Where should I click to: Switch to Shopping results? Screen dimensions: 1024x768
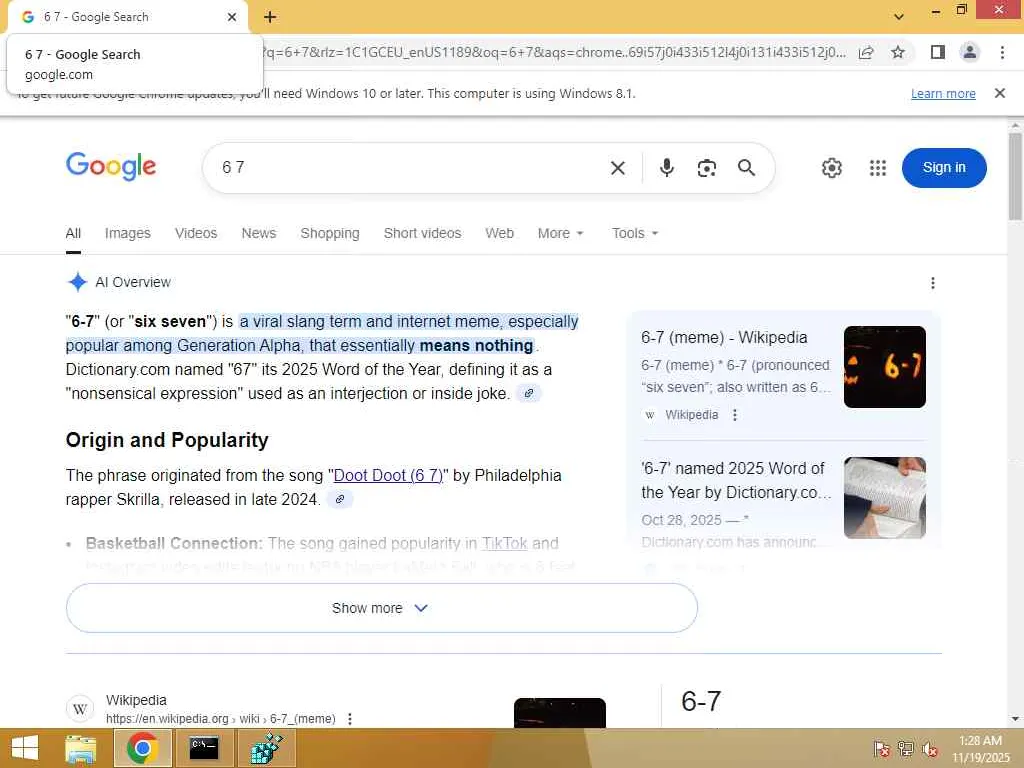[x=330, y=233]
